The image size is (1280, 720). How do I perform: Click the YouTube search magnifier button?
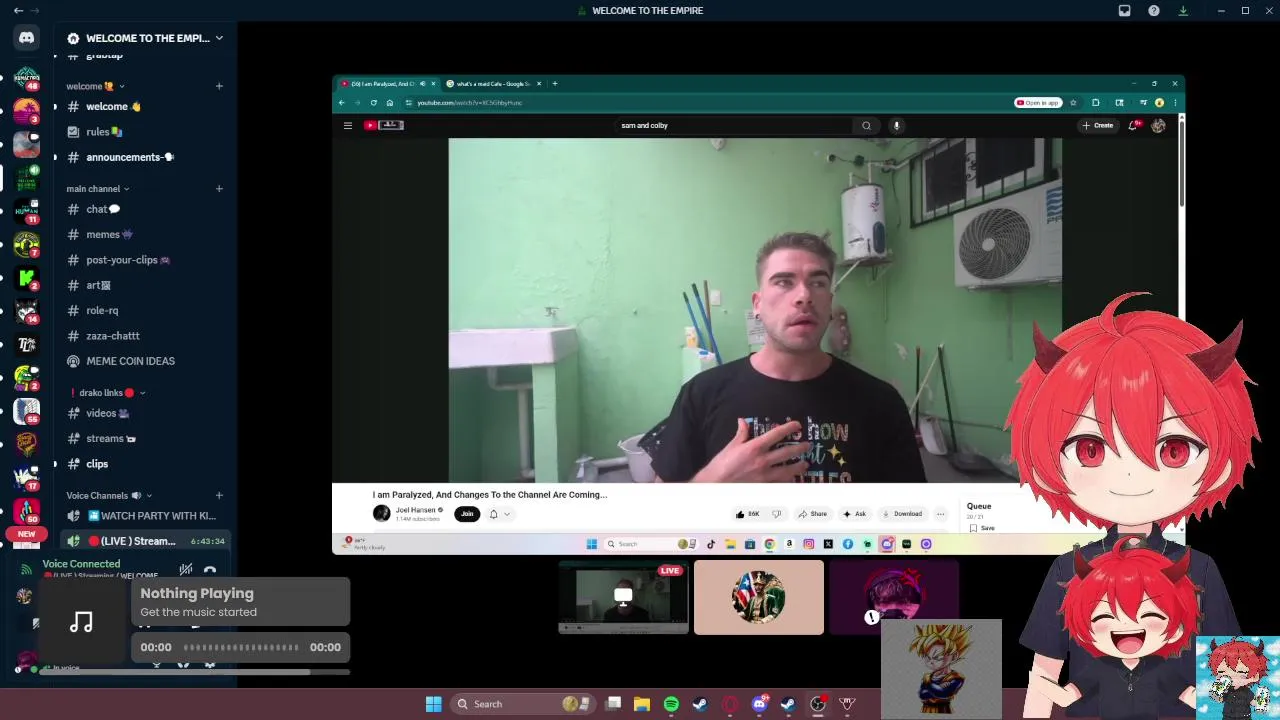coord(866,126)
